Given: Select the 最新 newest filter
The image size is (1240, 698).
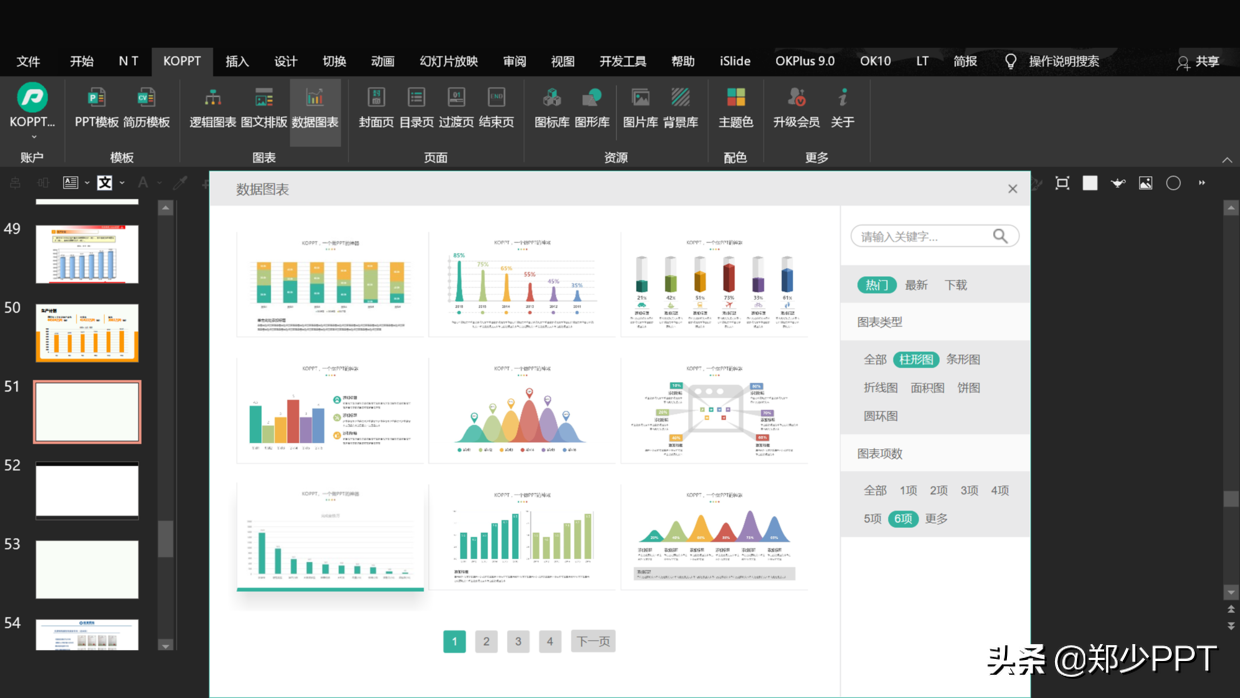Looking at the screenshot, I should 916,285.
